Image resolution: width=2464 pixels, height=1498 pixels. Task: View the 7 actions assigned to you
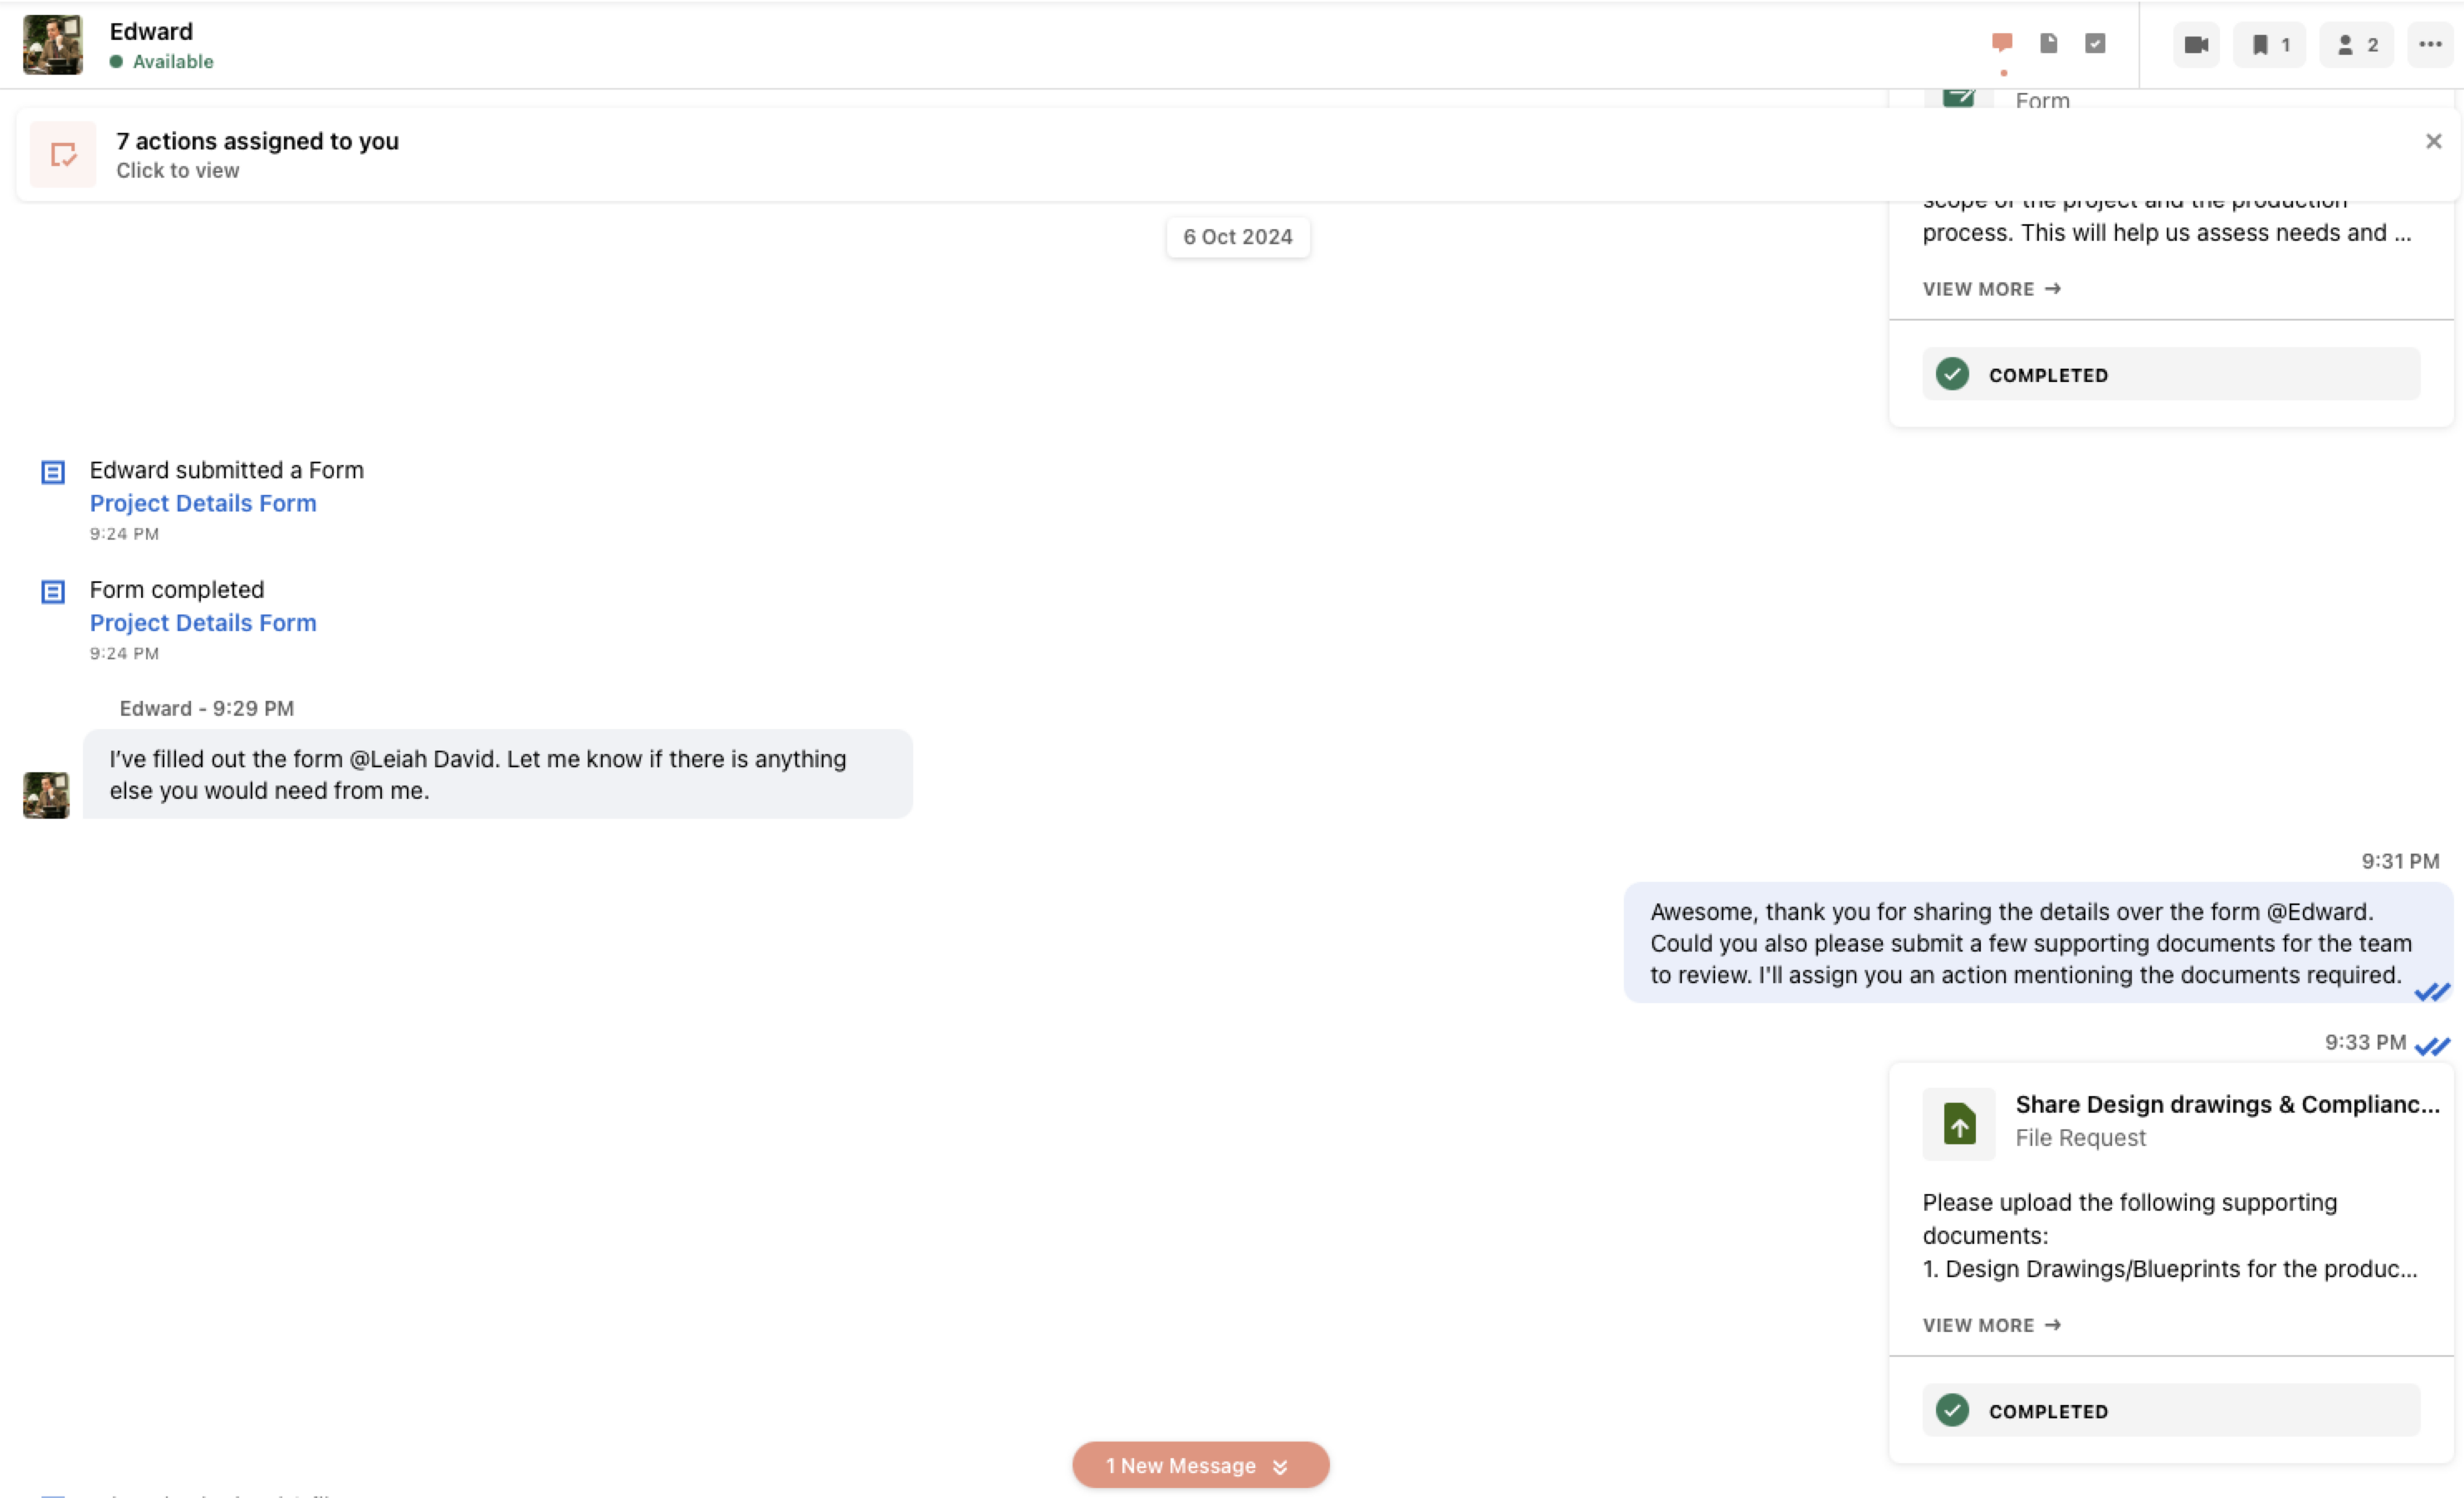click(257, 141)
